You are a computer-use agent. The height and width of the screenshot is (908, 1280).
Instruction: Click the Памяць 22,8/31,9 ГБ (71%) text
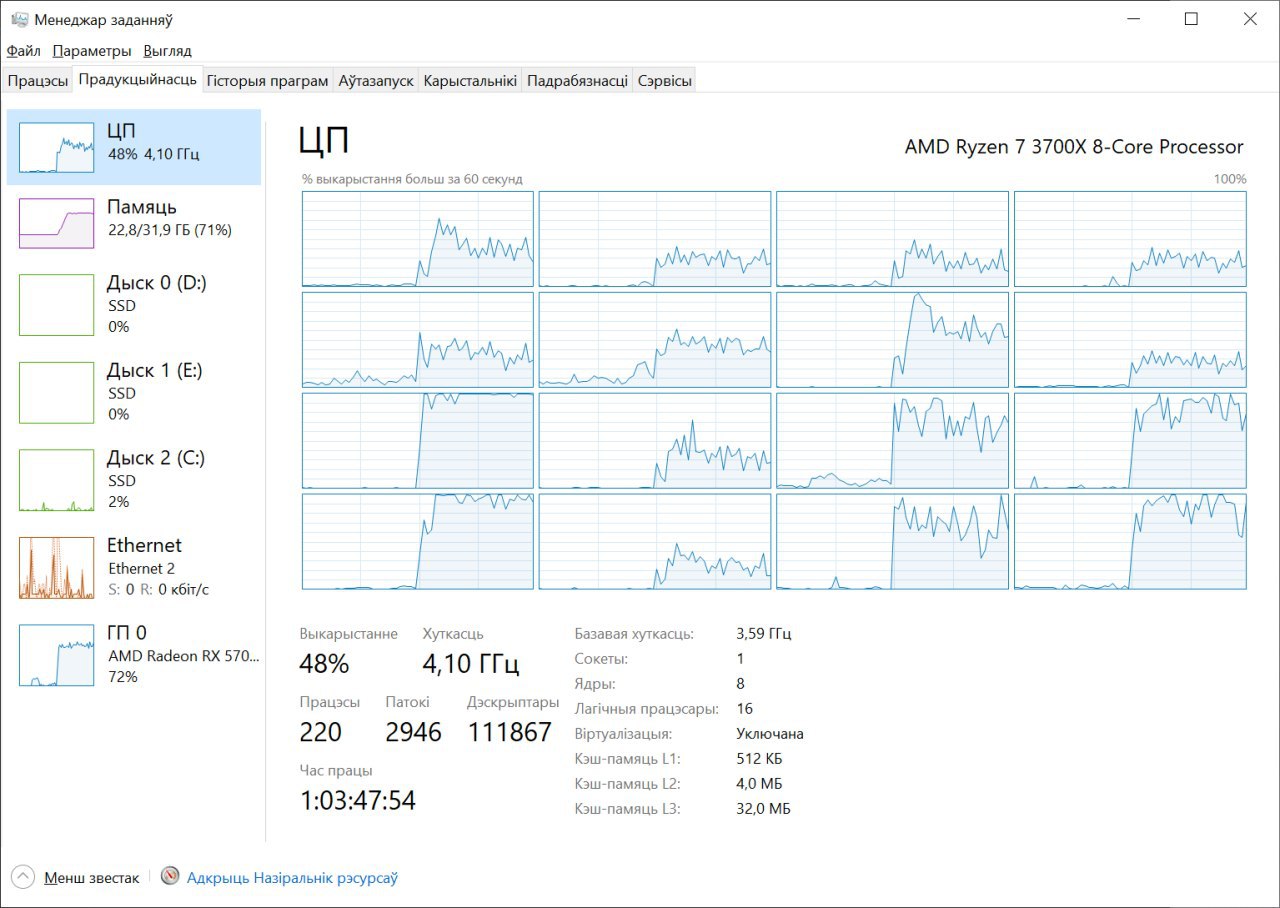pyautogui.click(x=170, y=230)
